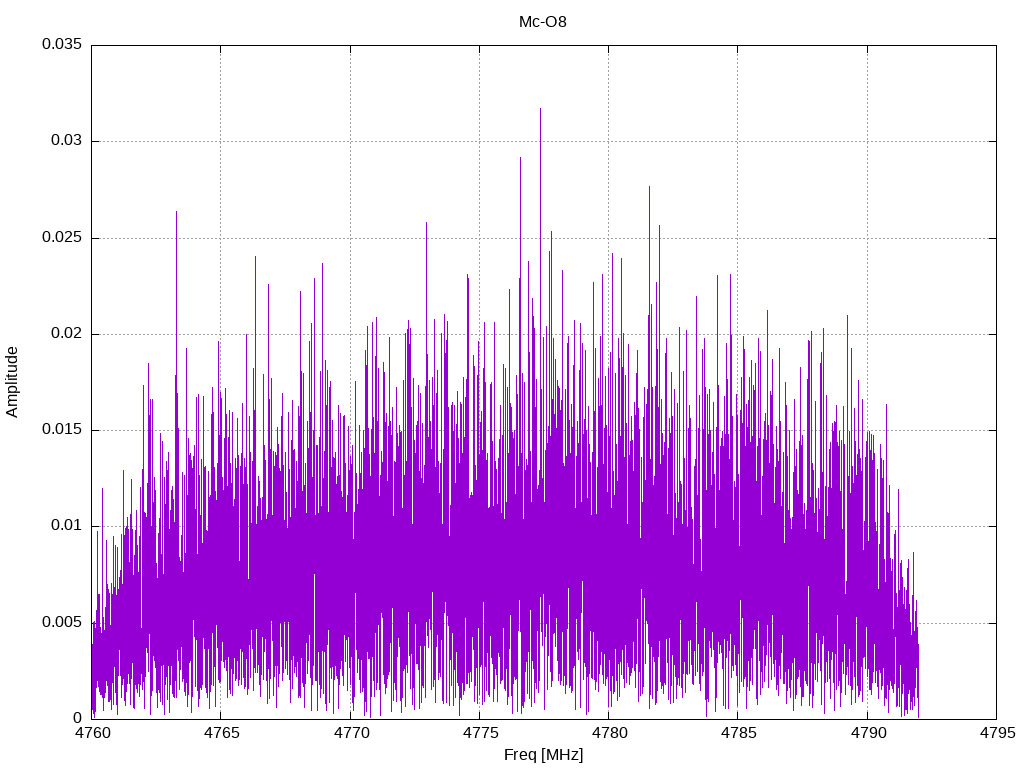Click the 4760 x-axis tick label
Image resolution: width=1024 pixels, height=768 pixels.
[x=93, y=733]
